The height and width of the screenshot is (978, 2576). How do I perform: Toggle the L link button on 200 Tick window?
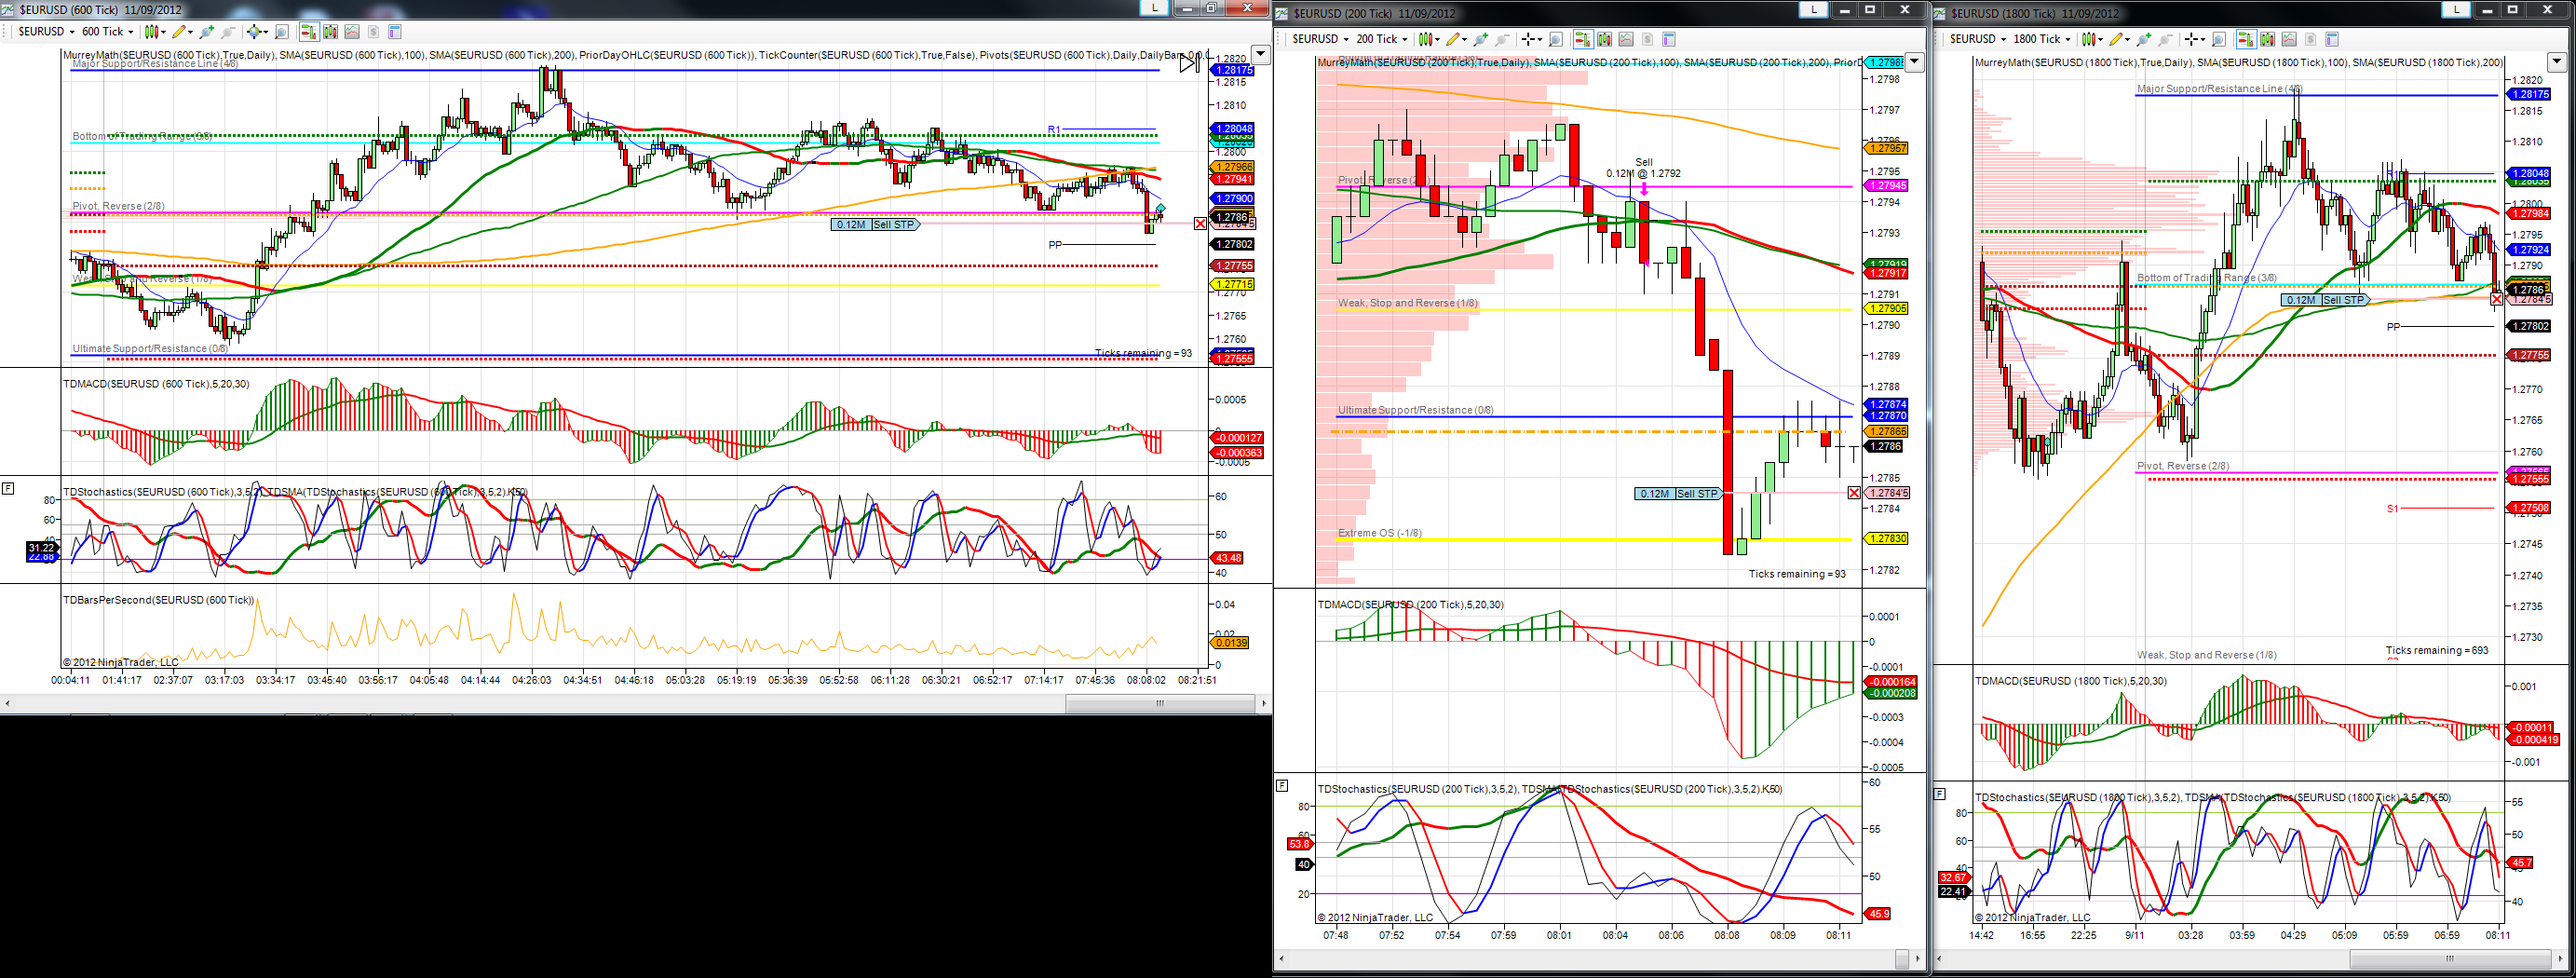pos(1813,9)
